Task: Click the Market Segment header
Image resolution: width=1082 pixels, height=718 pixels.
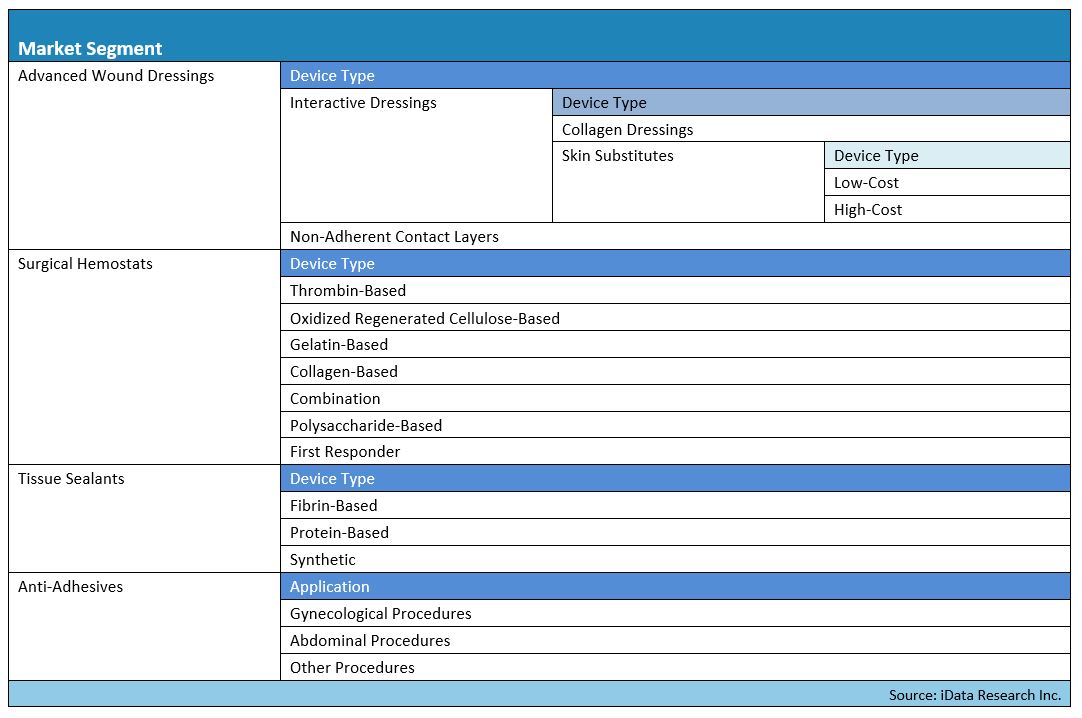Action: 539,36
